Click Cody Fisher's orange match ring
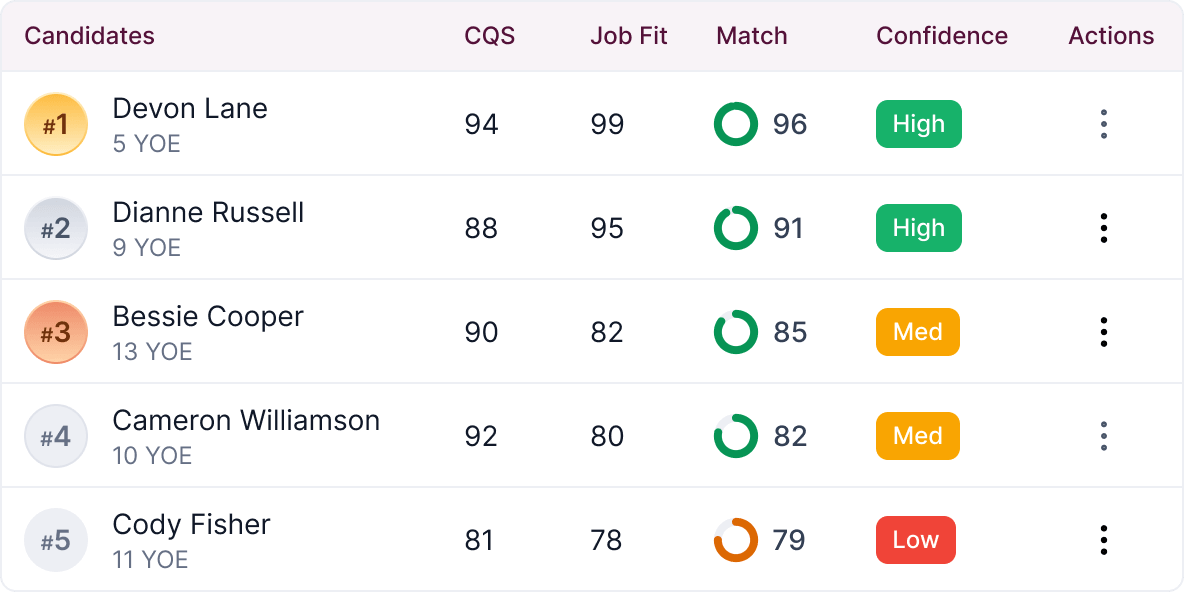 pos(735,540)
